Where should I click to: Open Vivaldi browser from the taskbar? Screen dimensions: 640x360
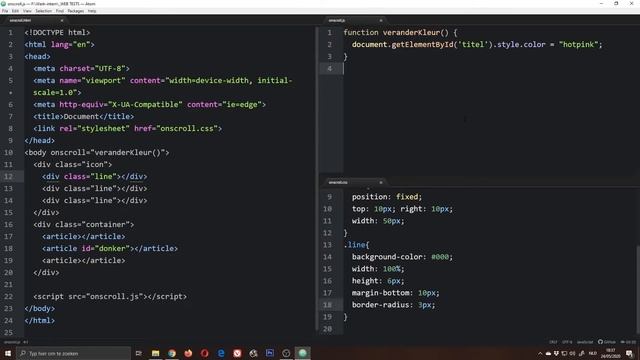[237, 353]
